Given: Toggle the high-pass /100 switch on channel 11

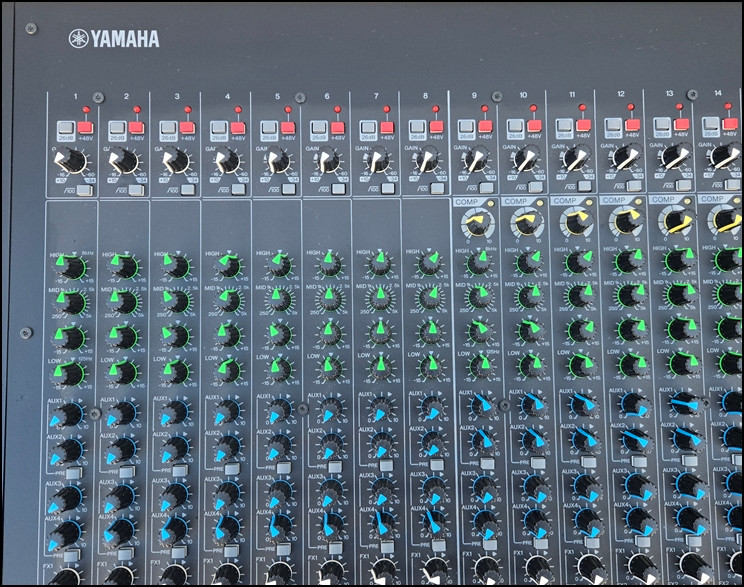Looking at the screenshot, I should point(585,186).
